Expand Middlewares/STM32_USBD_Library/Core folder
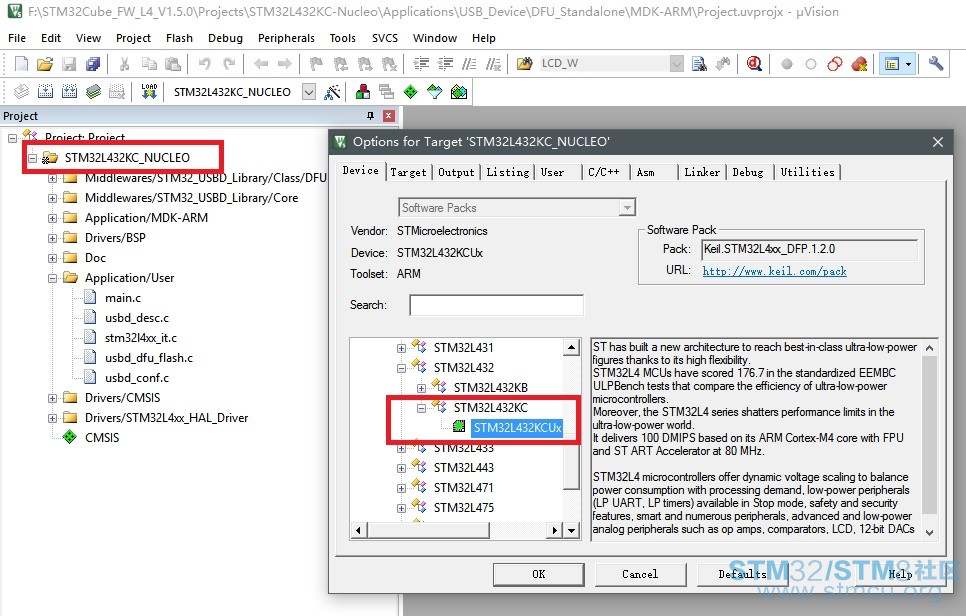The height and width of the screenshot is (616, 966). click(x=52, y=198)
